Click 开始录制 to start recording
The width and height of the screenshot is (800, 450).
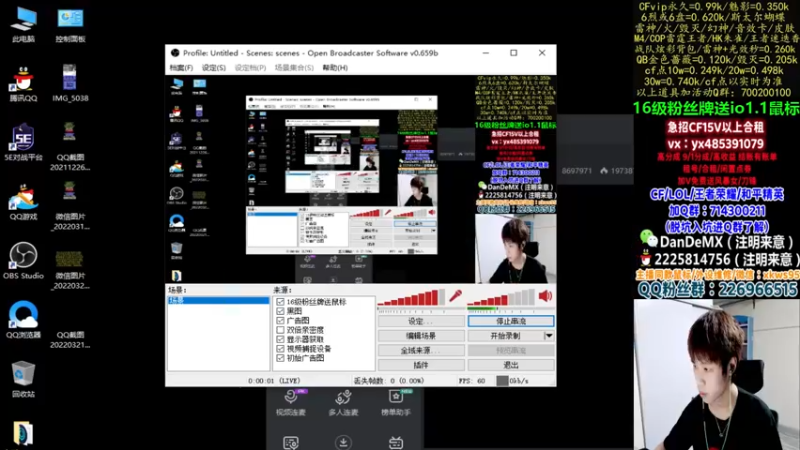[x=506, y=336]
